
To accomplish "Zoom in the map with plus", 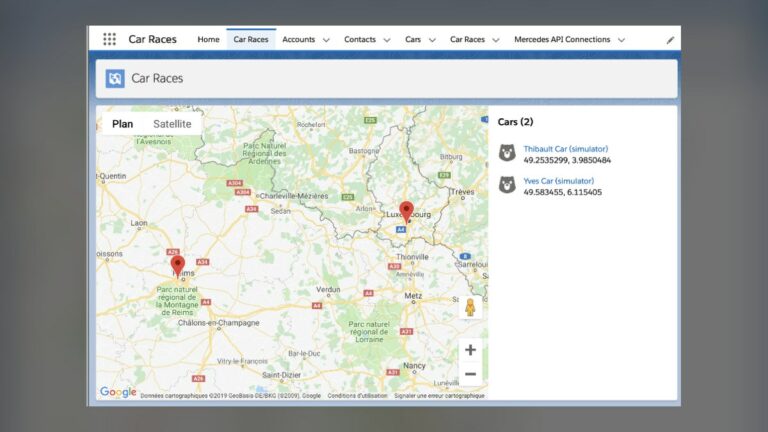I will coord(470,350).
